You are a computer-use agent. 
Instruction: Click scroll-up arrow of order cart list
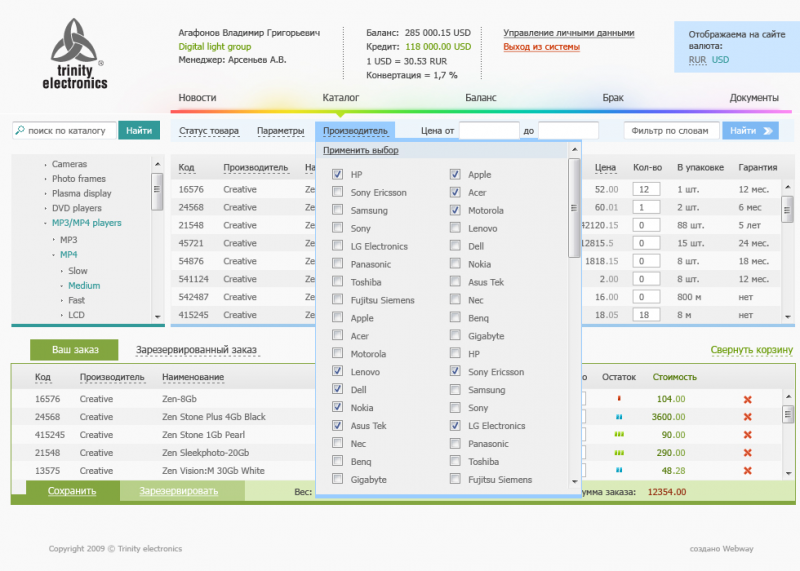click(788, 396)
